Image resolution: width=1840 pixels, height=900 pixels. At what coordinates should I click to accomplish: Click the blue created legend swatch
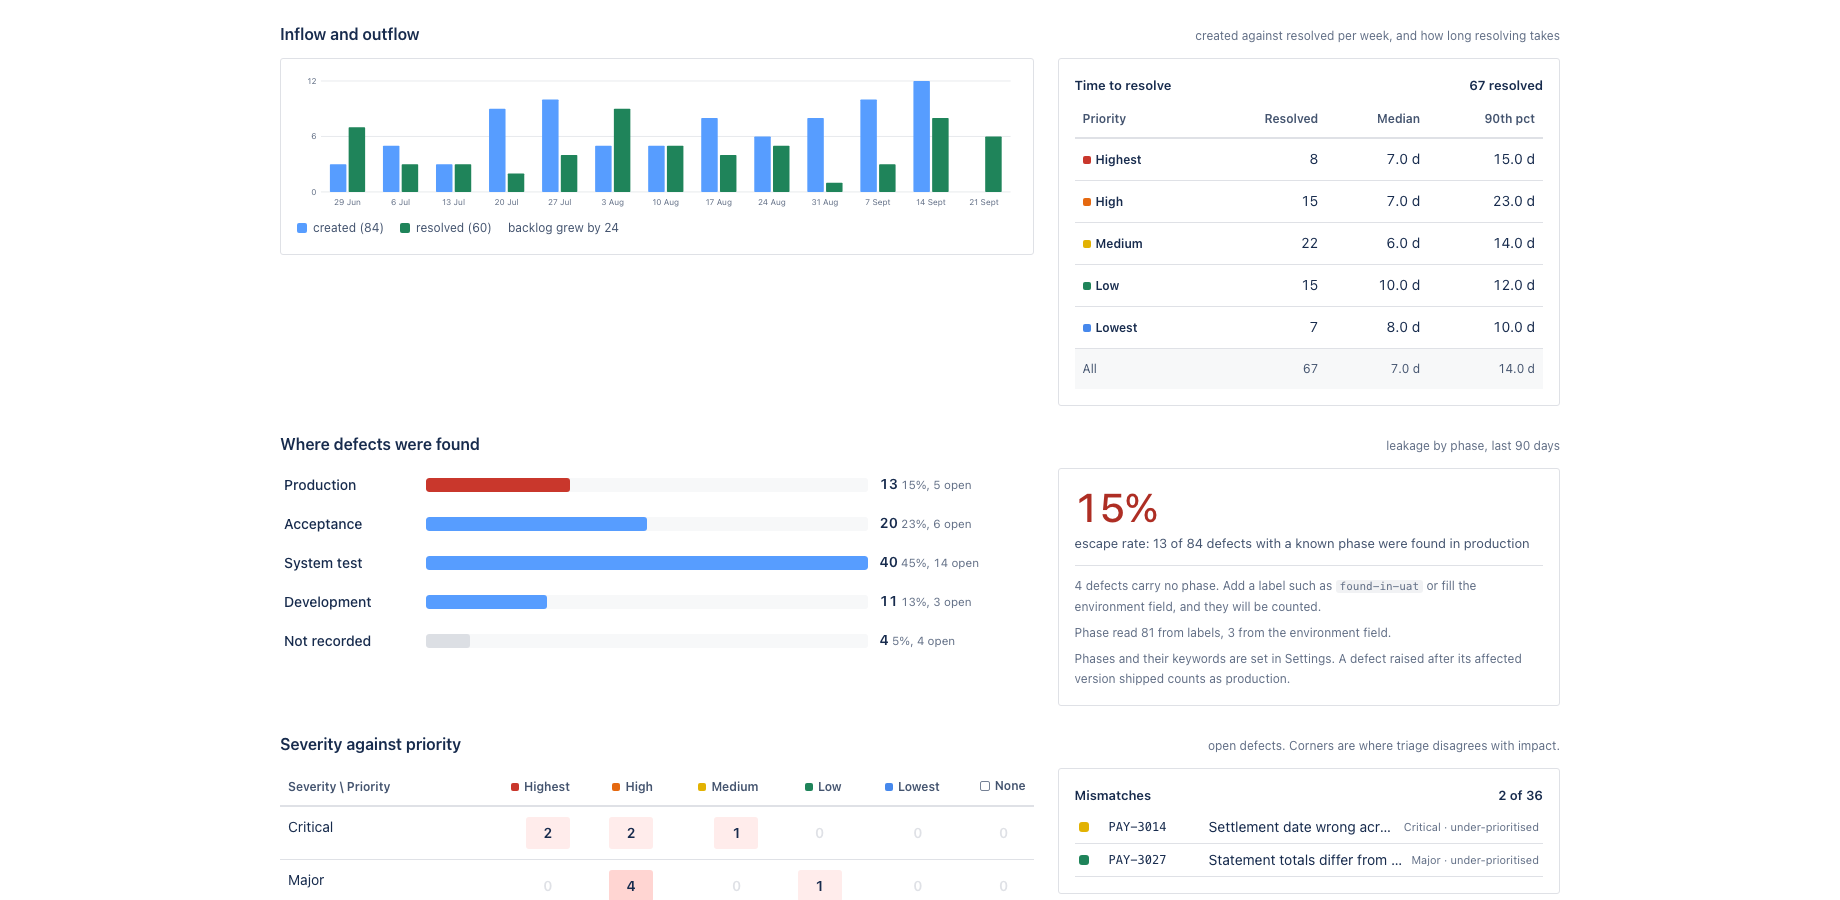pyautogui.click(x=302, y=228)
